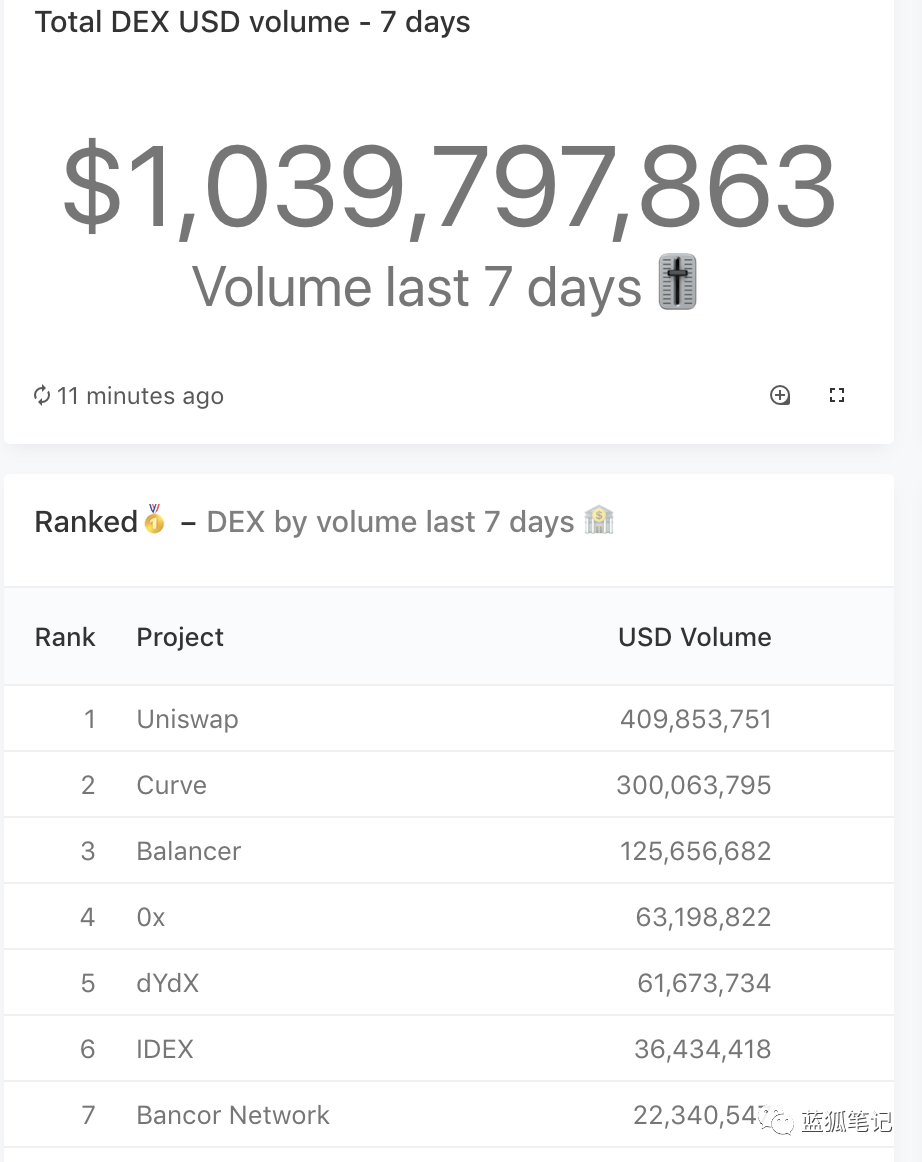Select IDEX in the ranking table

[165, 1049]
